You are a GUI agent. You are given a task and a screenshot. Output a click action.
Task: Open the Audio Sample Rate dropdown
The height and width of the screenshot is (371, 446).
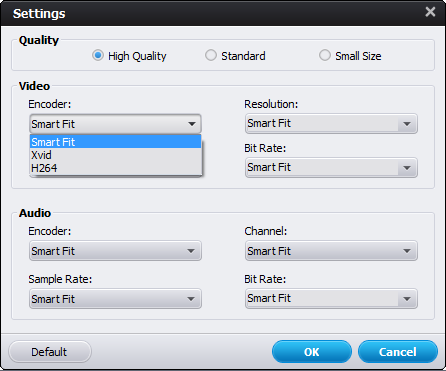(x=115, y=299)
